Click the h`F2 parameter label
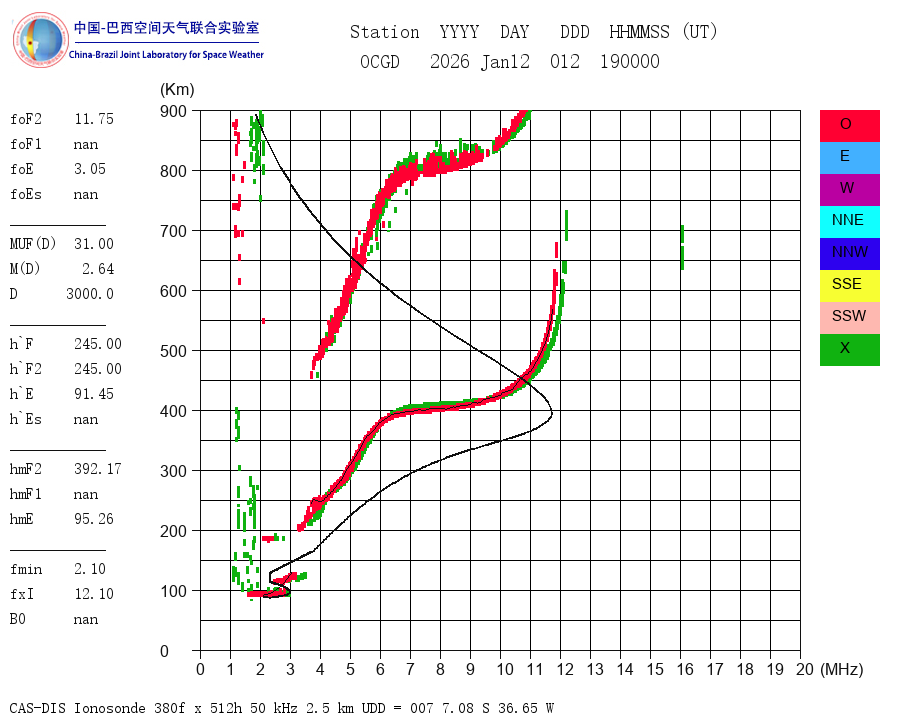Viewport: 900px width, 720px height. click(x=25, y=369)
